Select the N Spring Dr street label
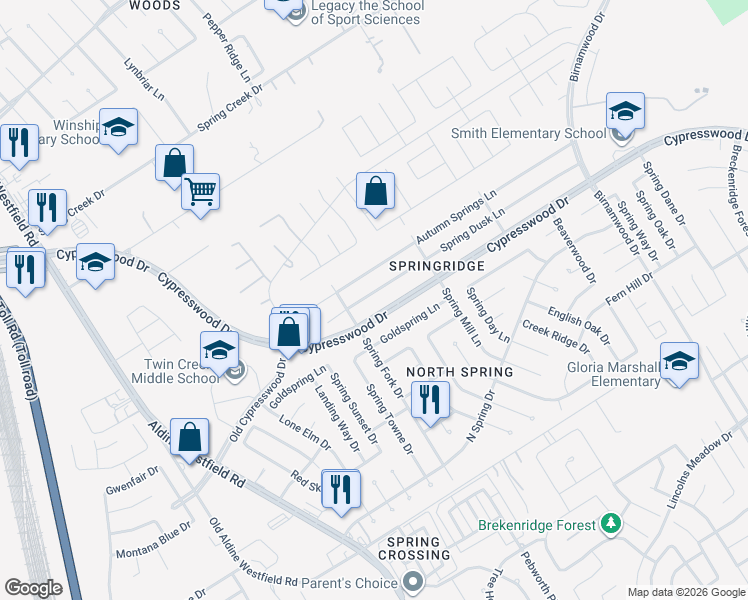This screenshot has height=600, width=748. [481, 416]
